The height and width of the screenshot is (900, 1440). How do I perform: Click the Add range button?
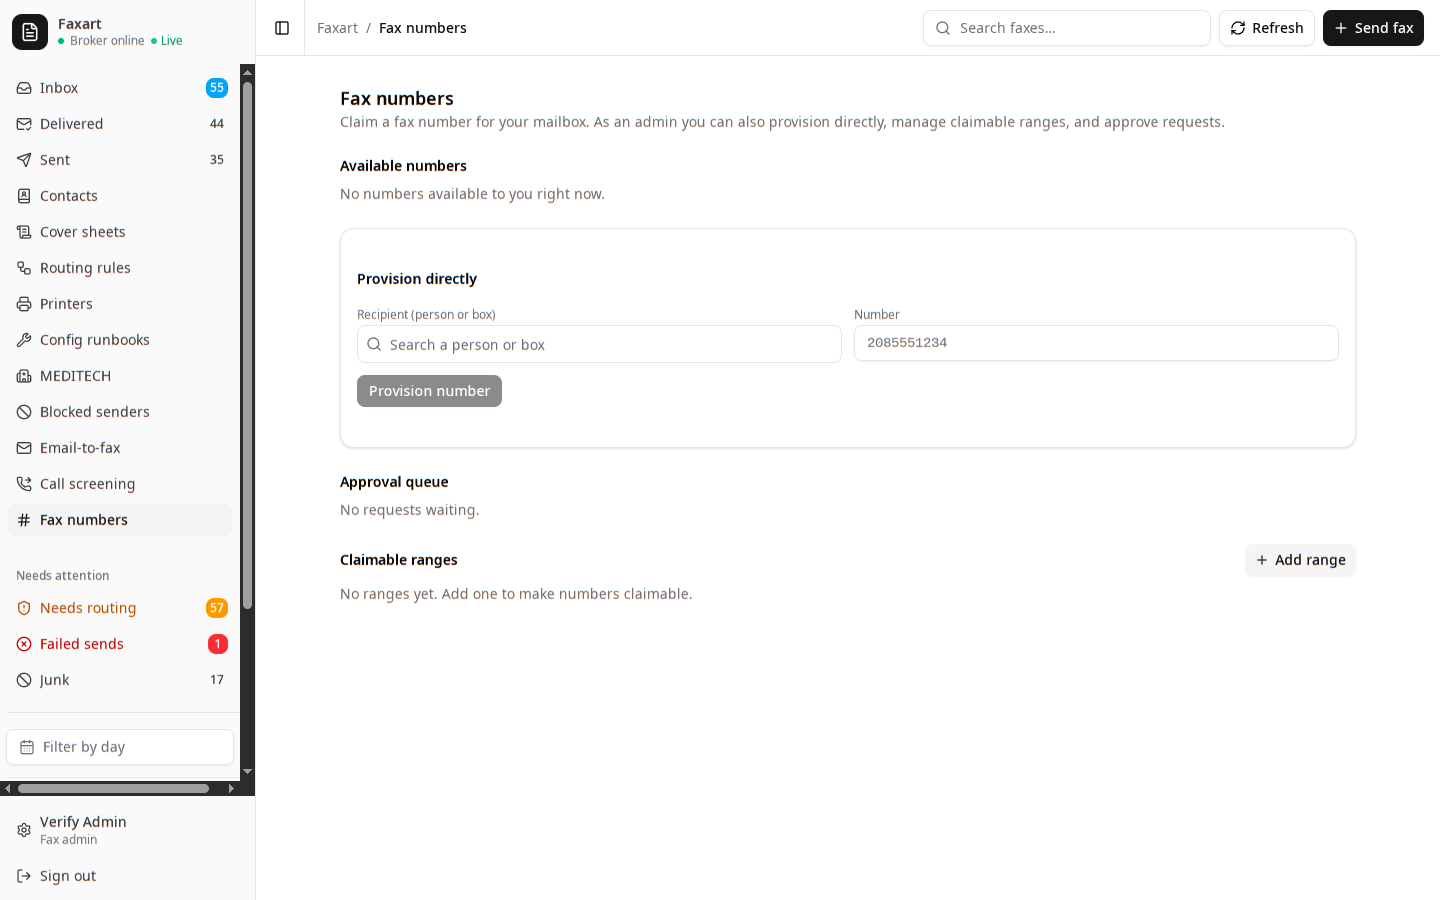(1300, 560)
